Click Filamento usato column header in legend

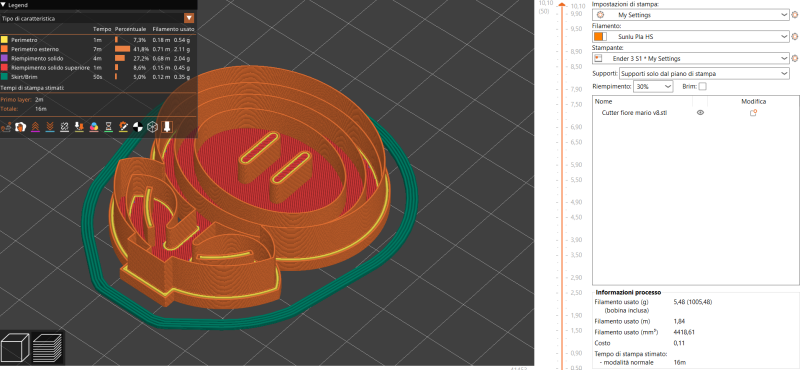[x=173, y=29]
